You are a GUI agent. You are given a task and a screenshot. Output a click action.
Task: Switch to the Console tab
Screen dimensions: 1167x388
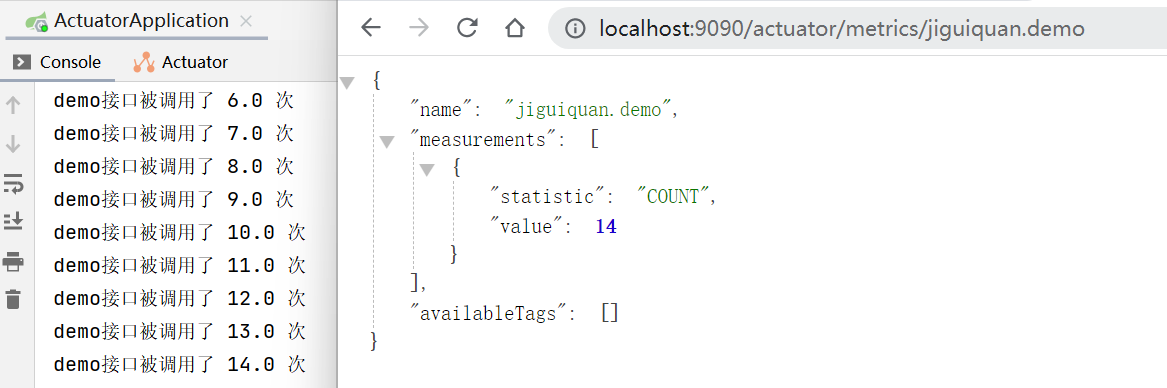(57, 63)
